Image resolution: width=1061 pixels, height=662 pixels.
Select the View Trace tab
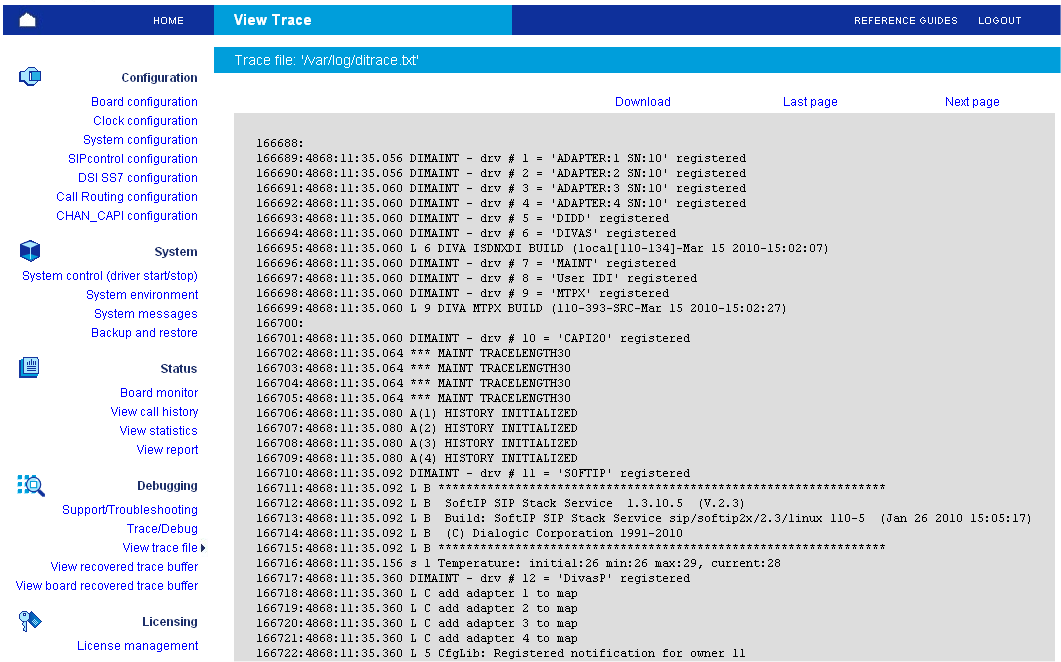pos(273,20)
